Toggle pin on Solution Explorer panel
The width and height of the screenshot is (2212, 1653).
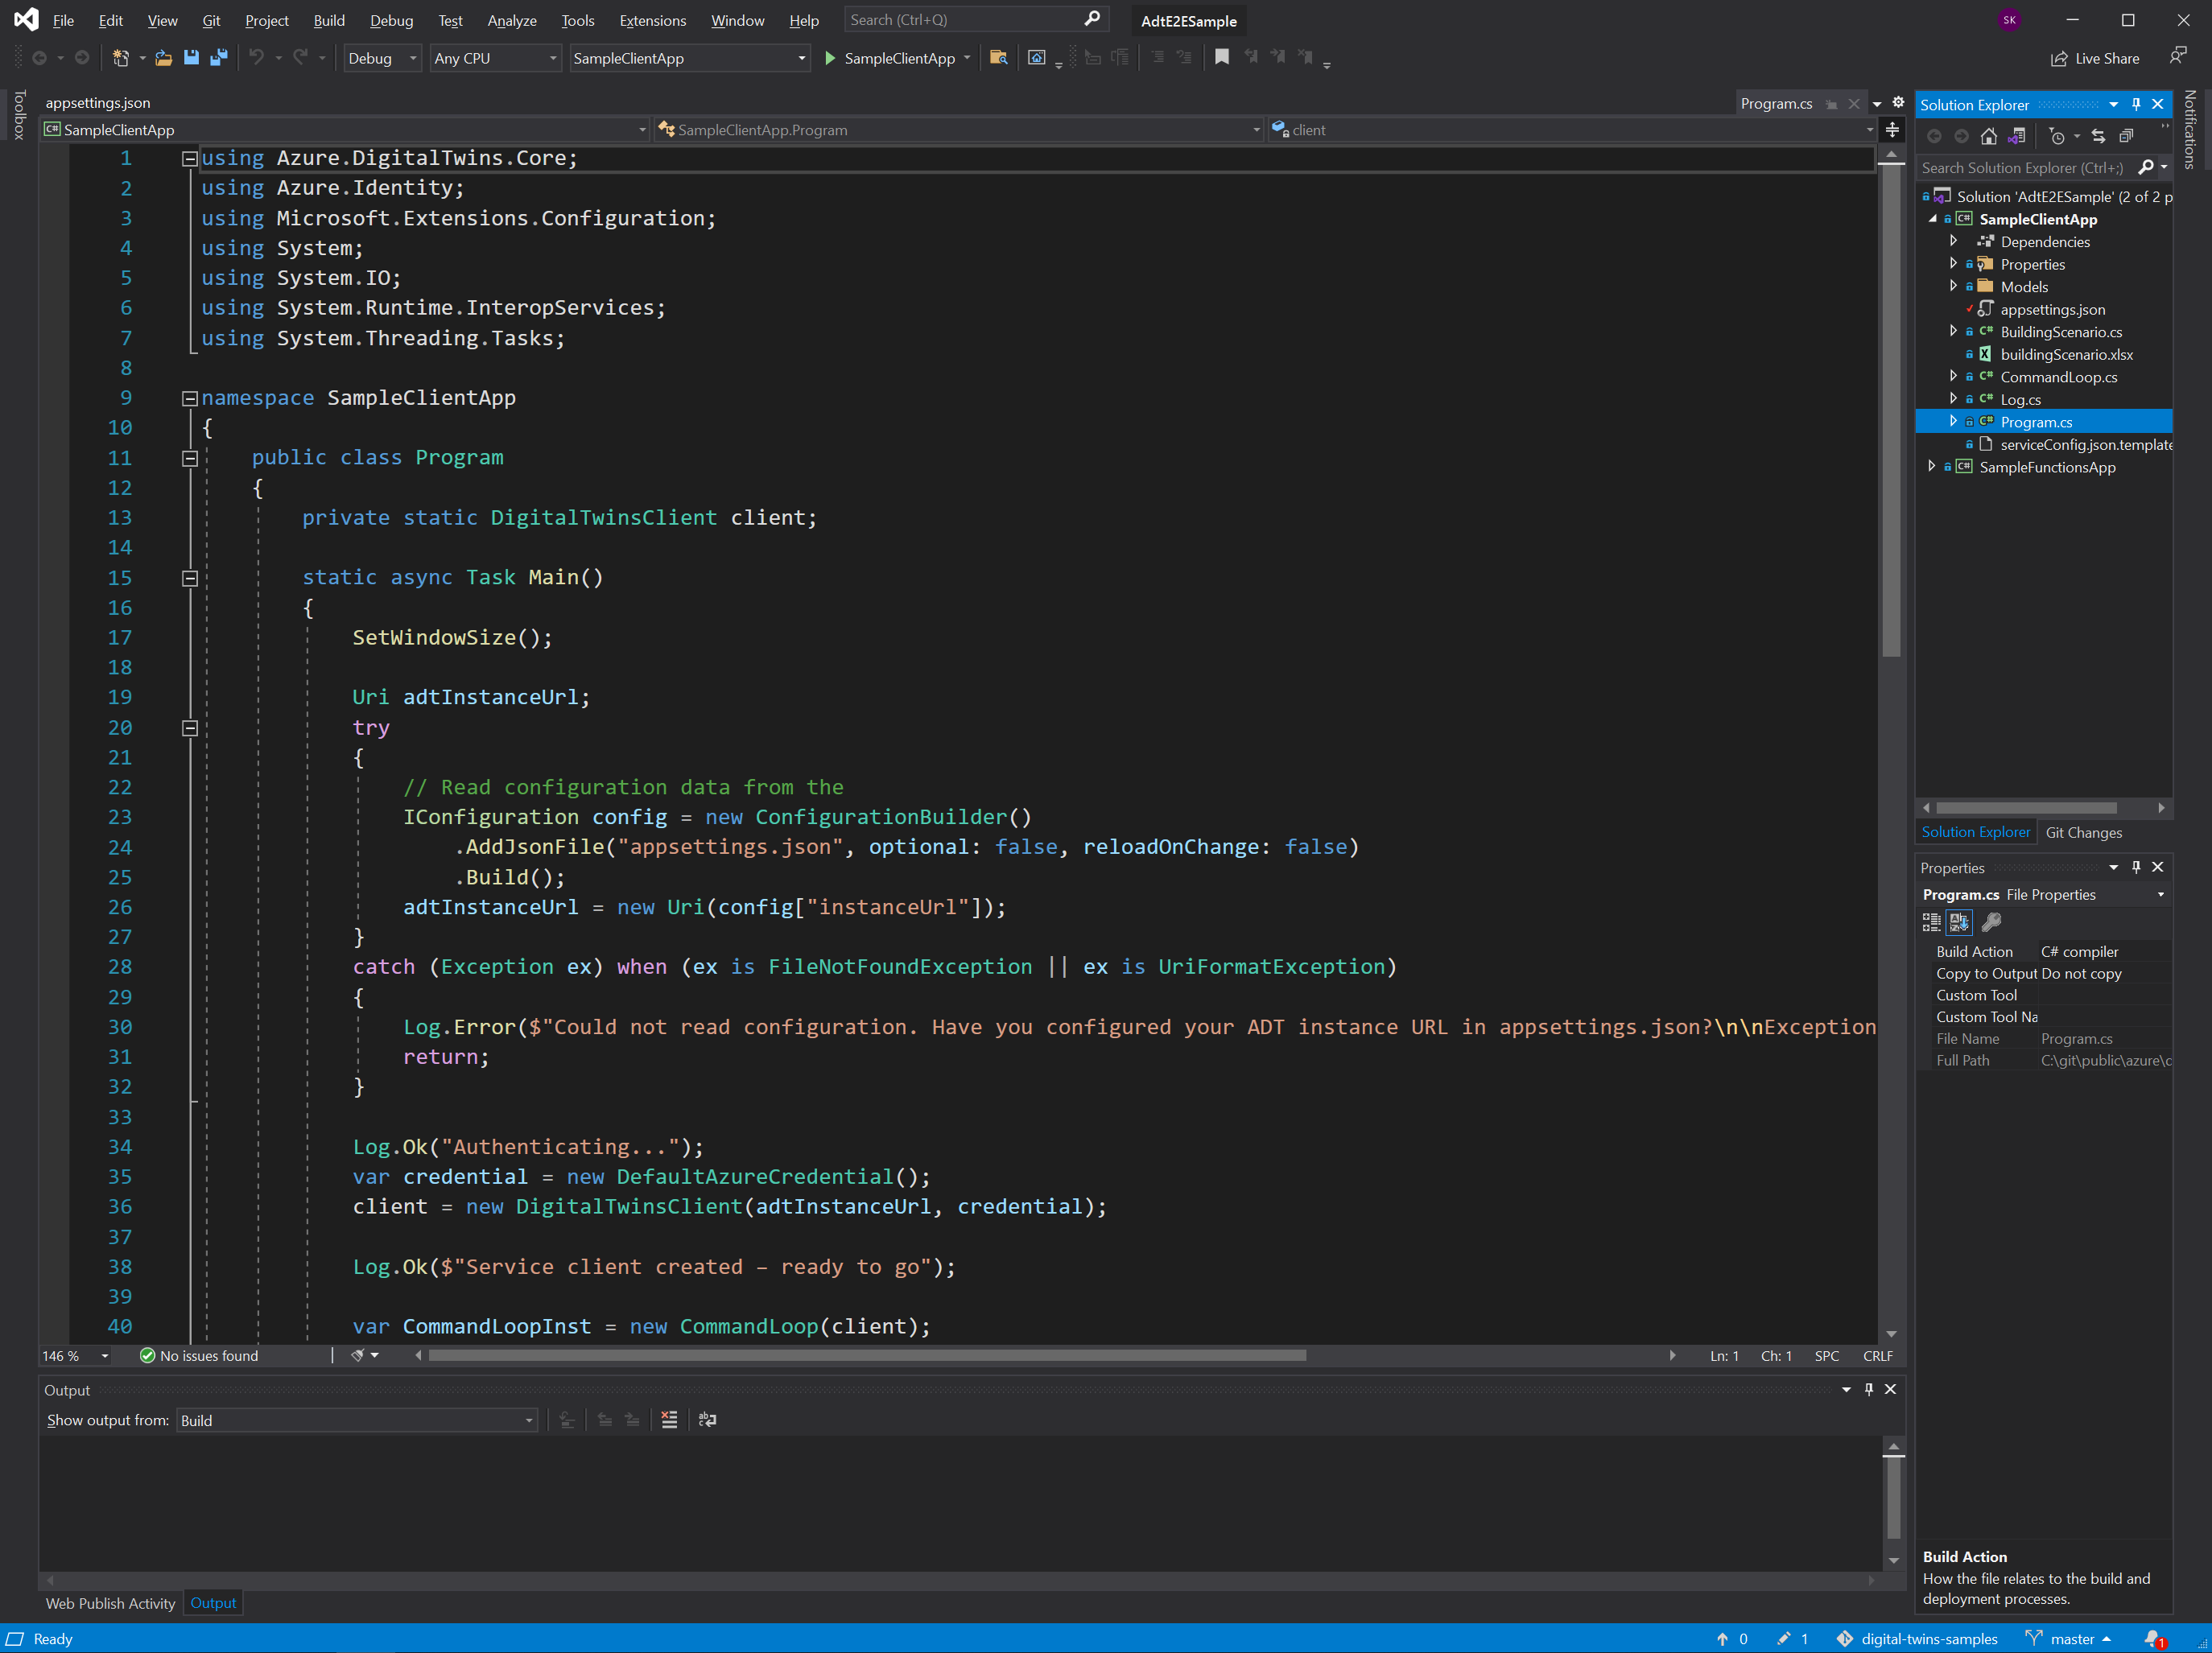(x=2136, y=105)
